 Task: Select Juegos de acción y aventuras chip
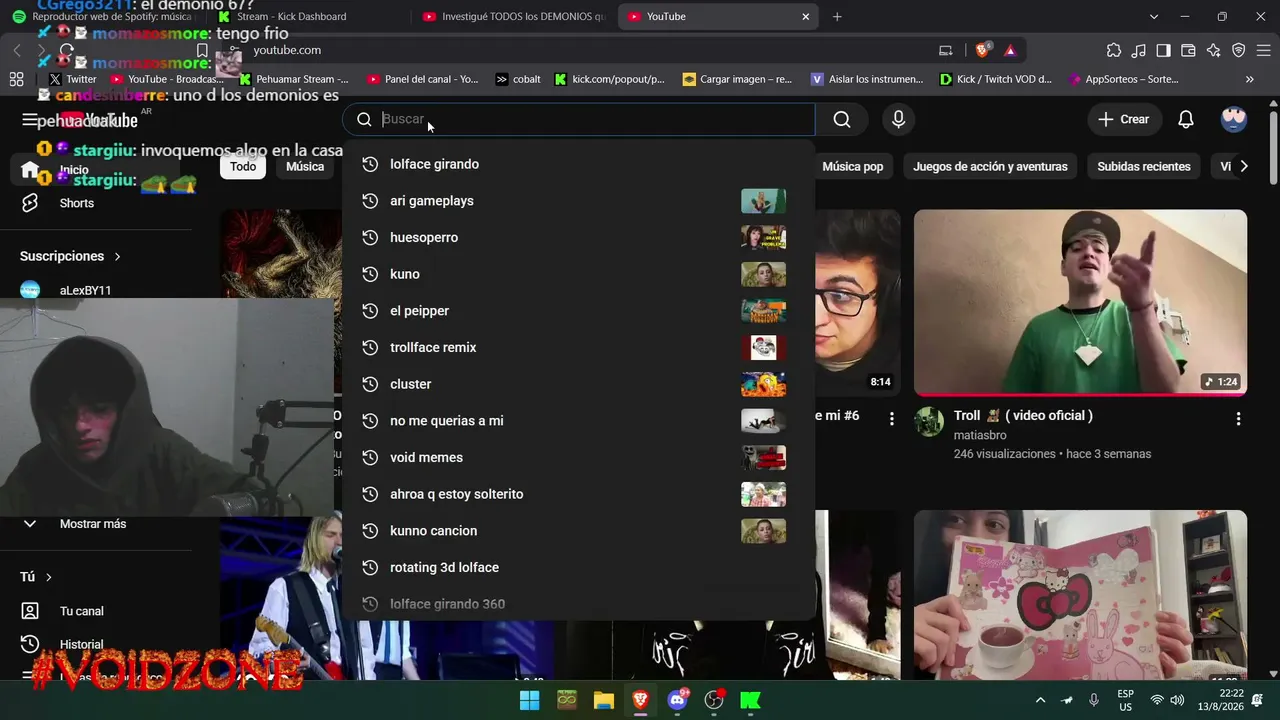click(990, 167)
